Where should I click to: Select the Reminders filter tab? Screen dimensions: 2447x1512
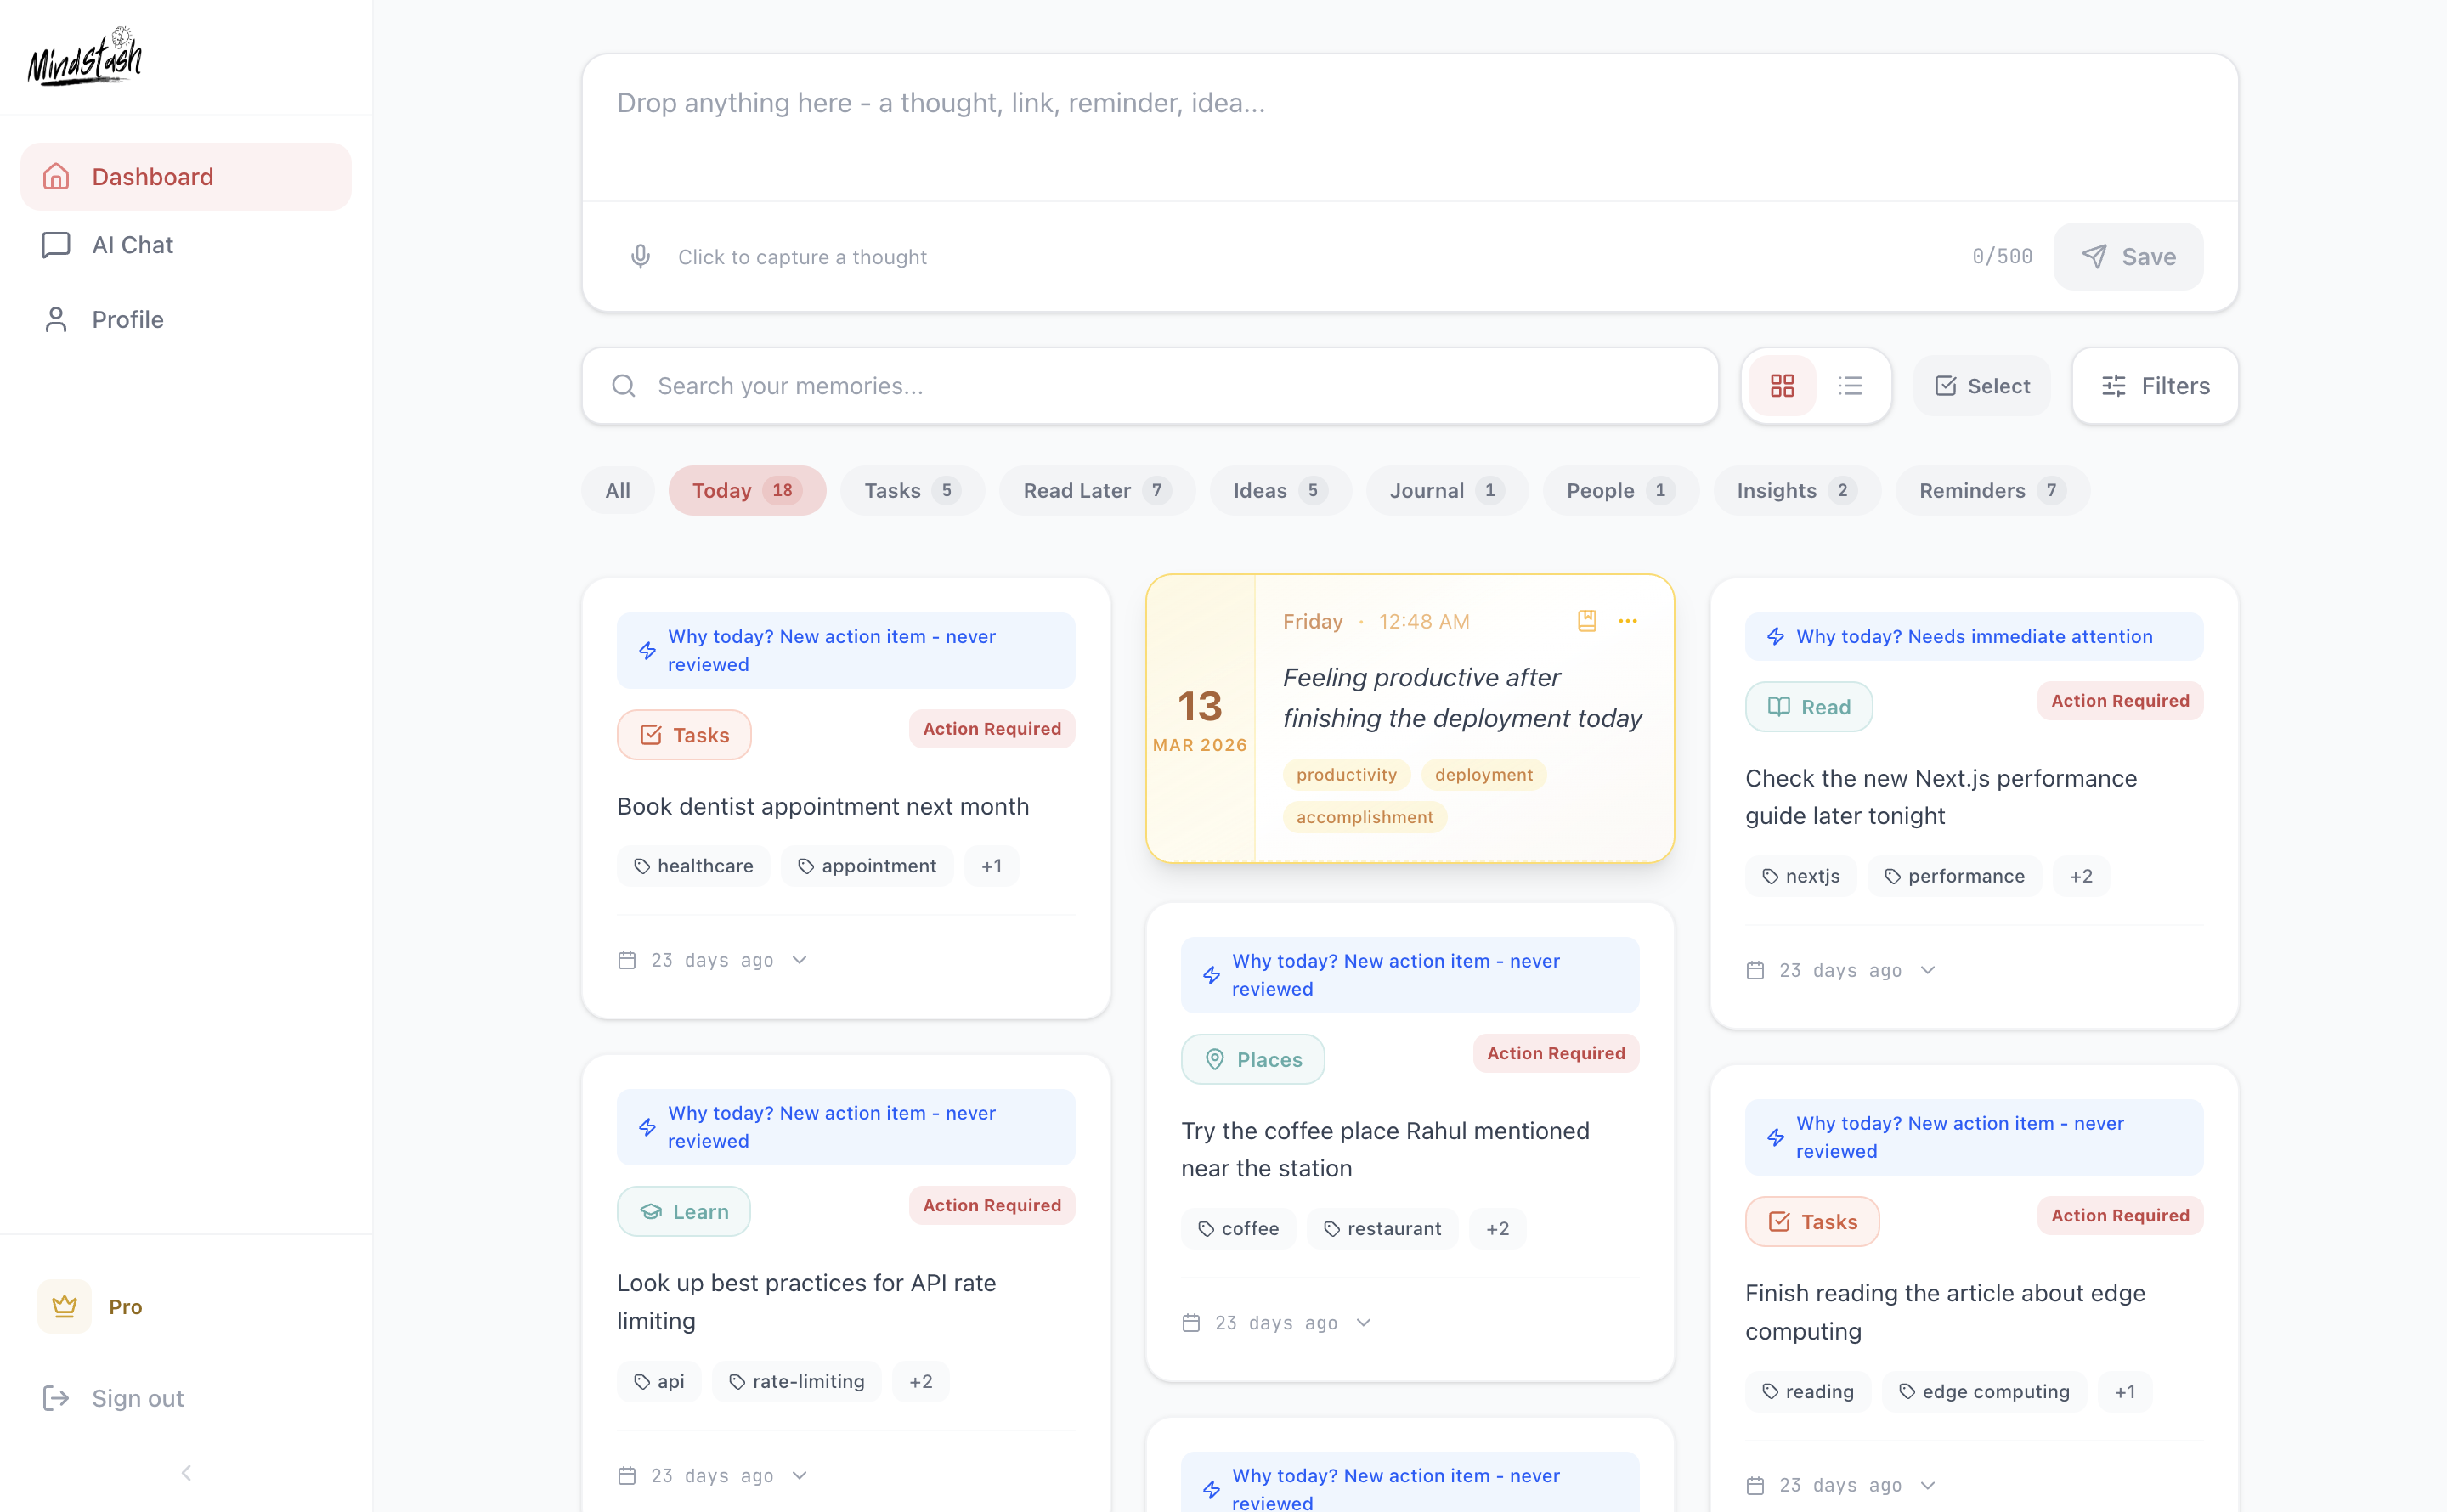1990,491
